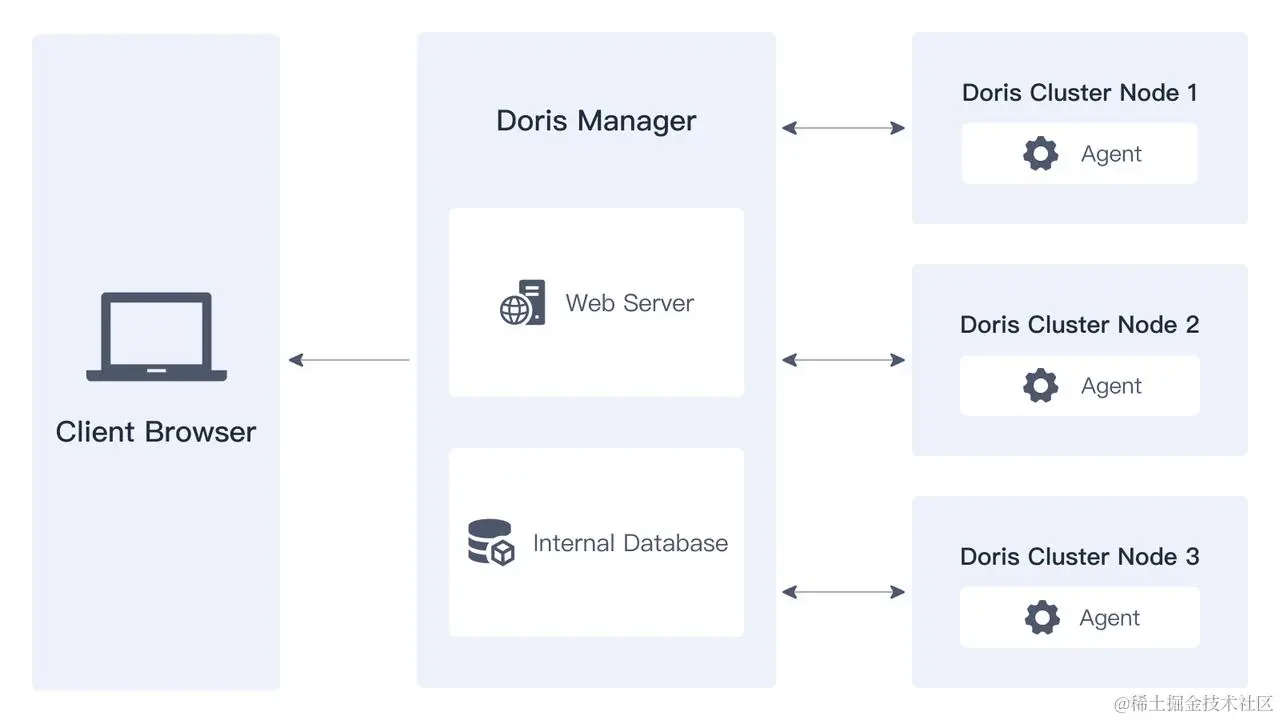Select the Agent gear icon in Node 2
The height and width of the screenshot is (720, 1280).
pos(1039,385)
